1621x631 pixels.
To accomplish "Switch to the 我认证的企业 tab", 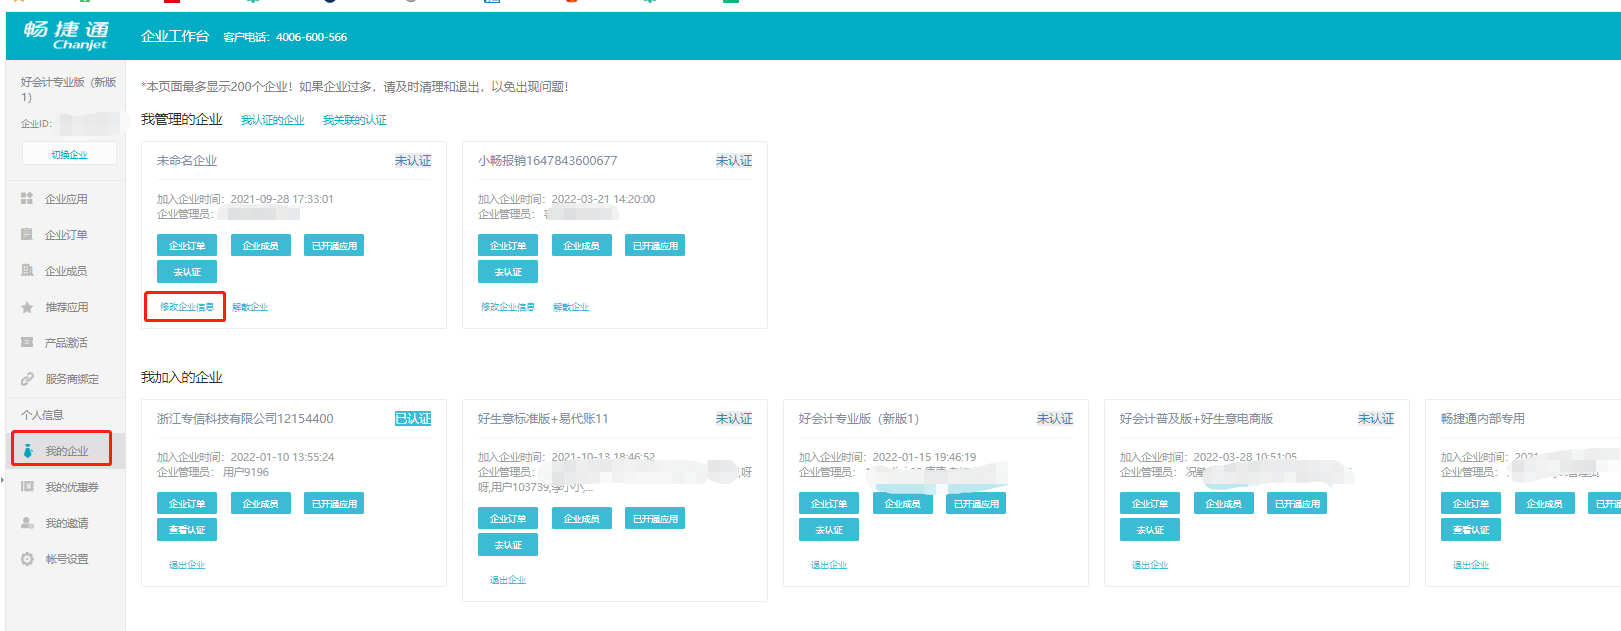I will (272, 120).
